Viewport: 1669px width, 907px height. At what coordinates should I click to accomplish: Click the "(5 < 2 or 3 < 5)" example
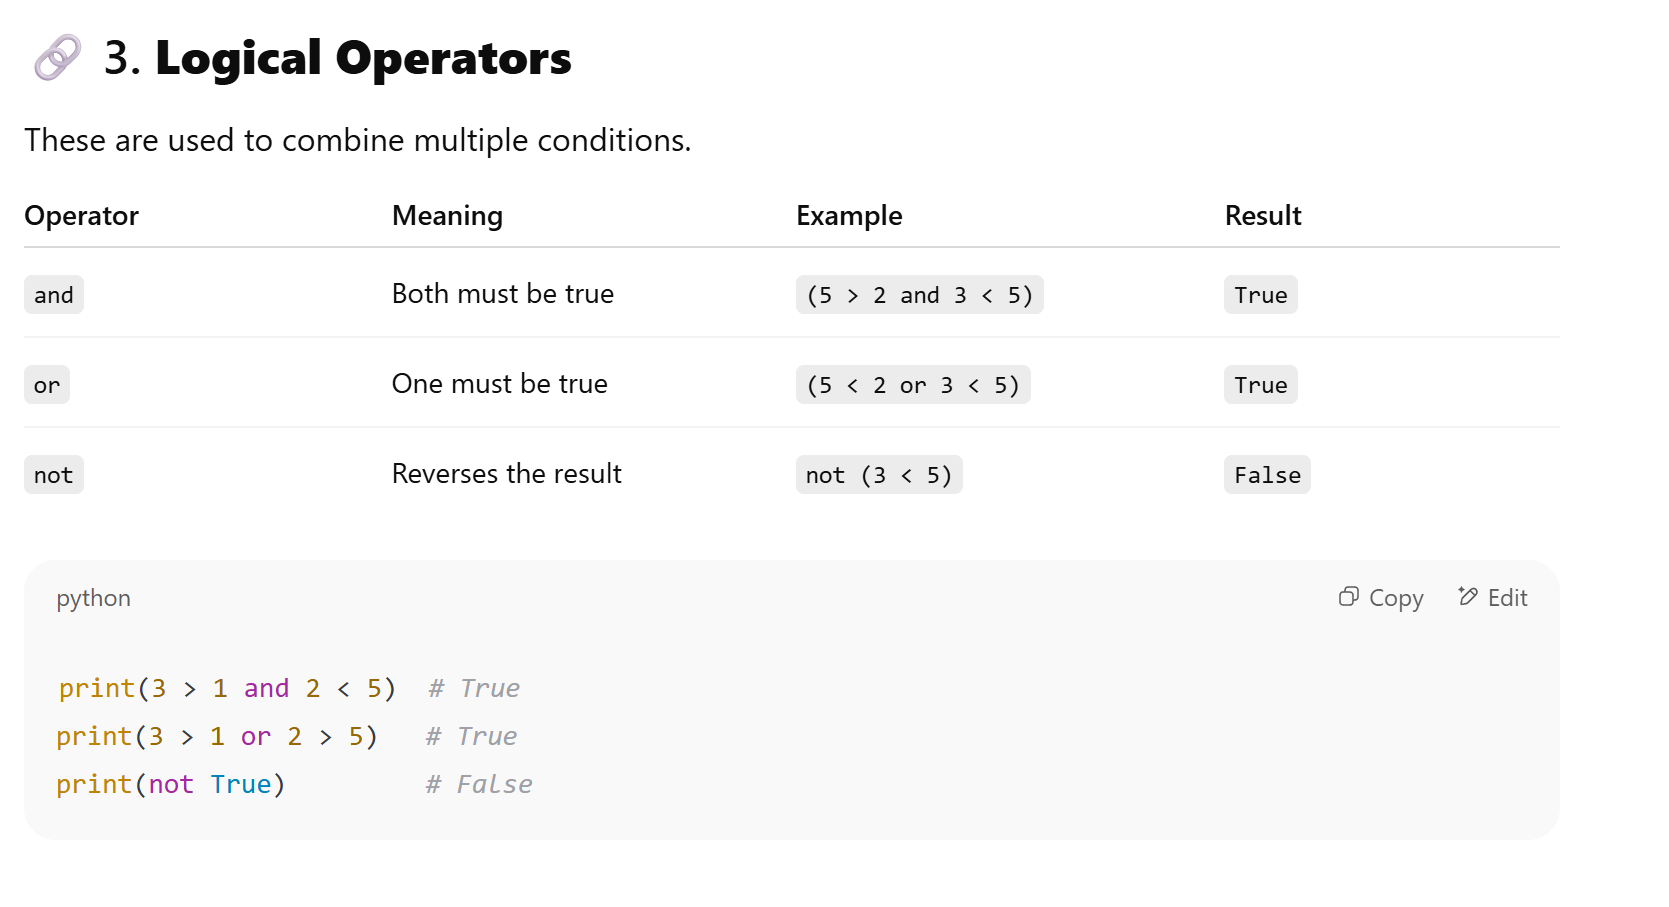click(x=912, y=385)
